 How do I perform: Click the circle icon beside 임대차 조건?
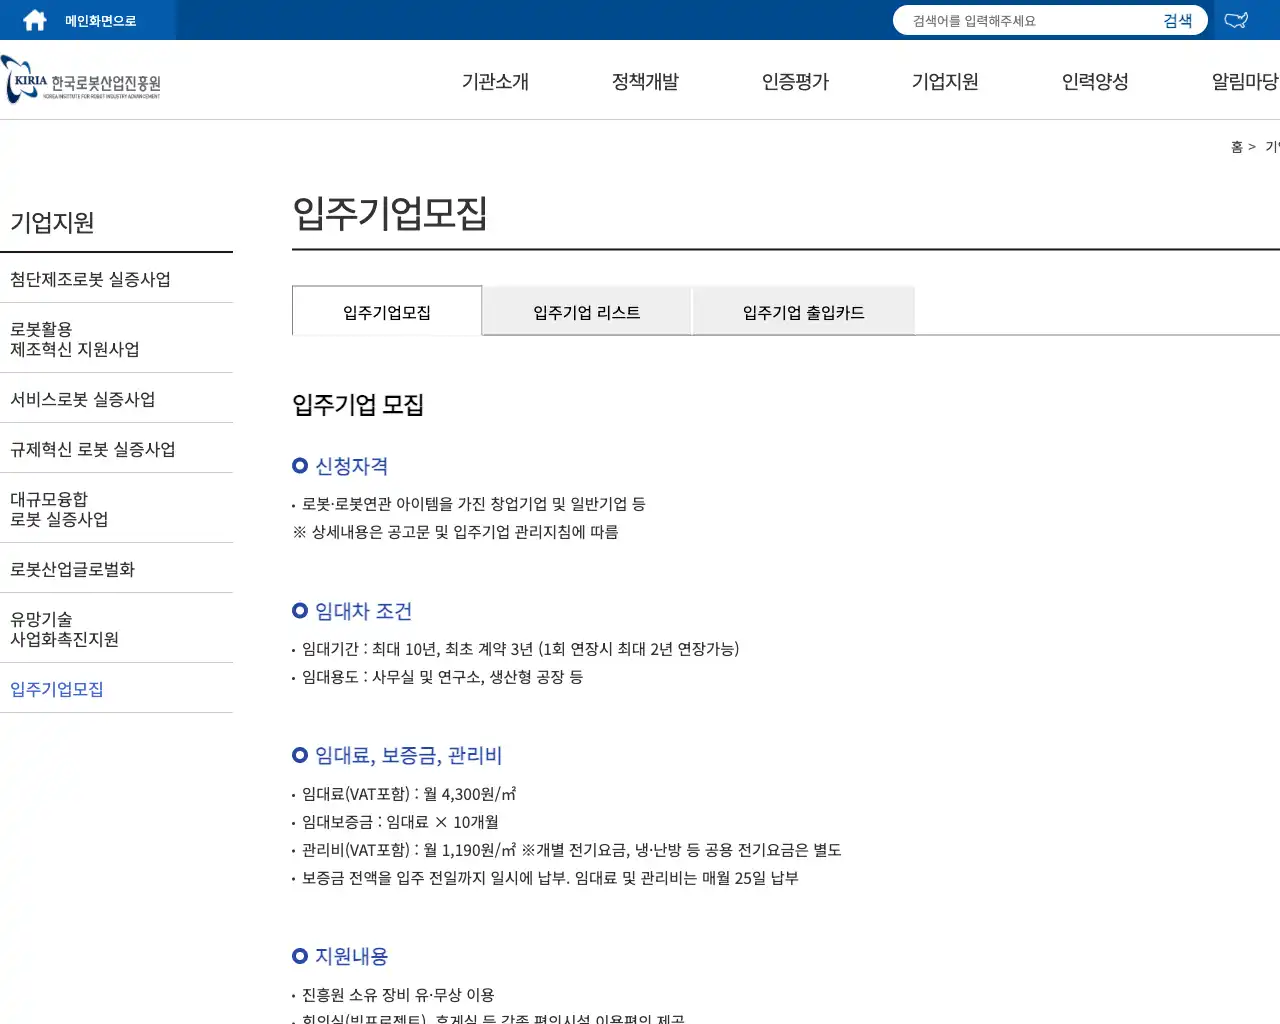[x=299, y=610]
